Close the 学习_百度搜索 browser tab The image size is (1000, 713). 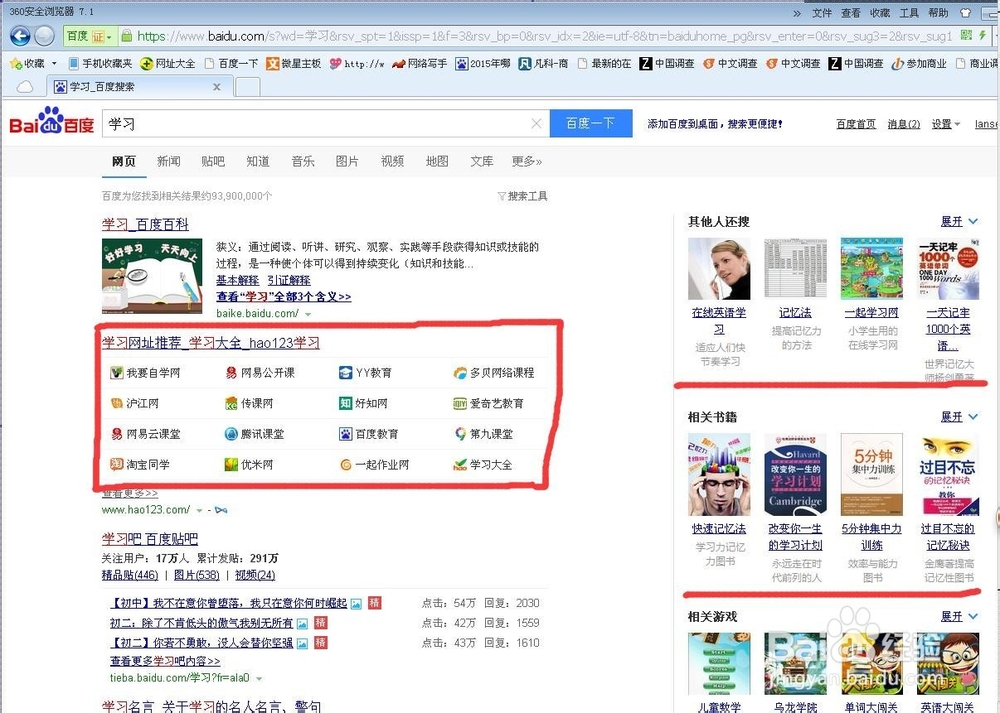(217, 87)
